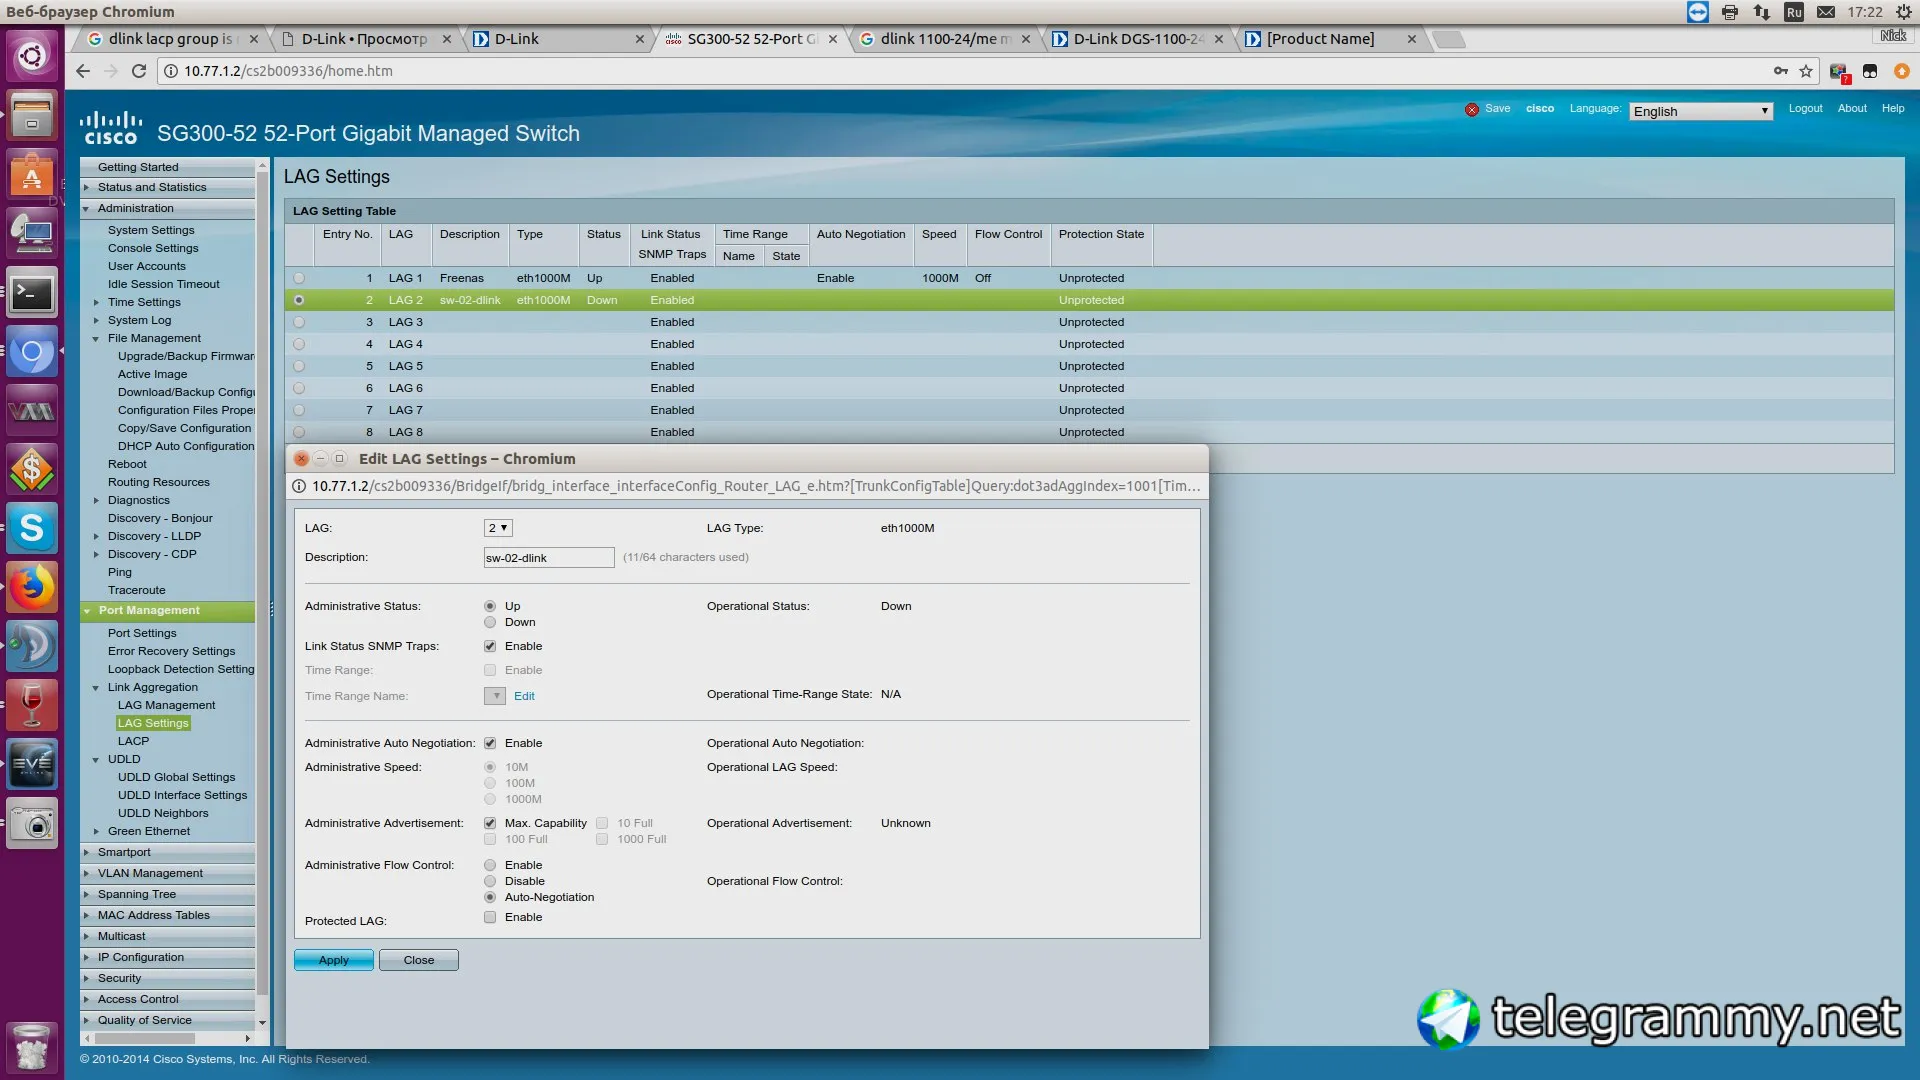Click the Apply button

pyautogui.click(x=333, y=960)
